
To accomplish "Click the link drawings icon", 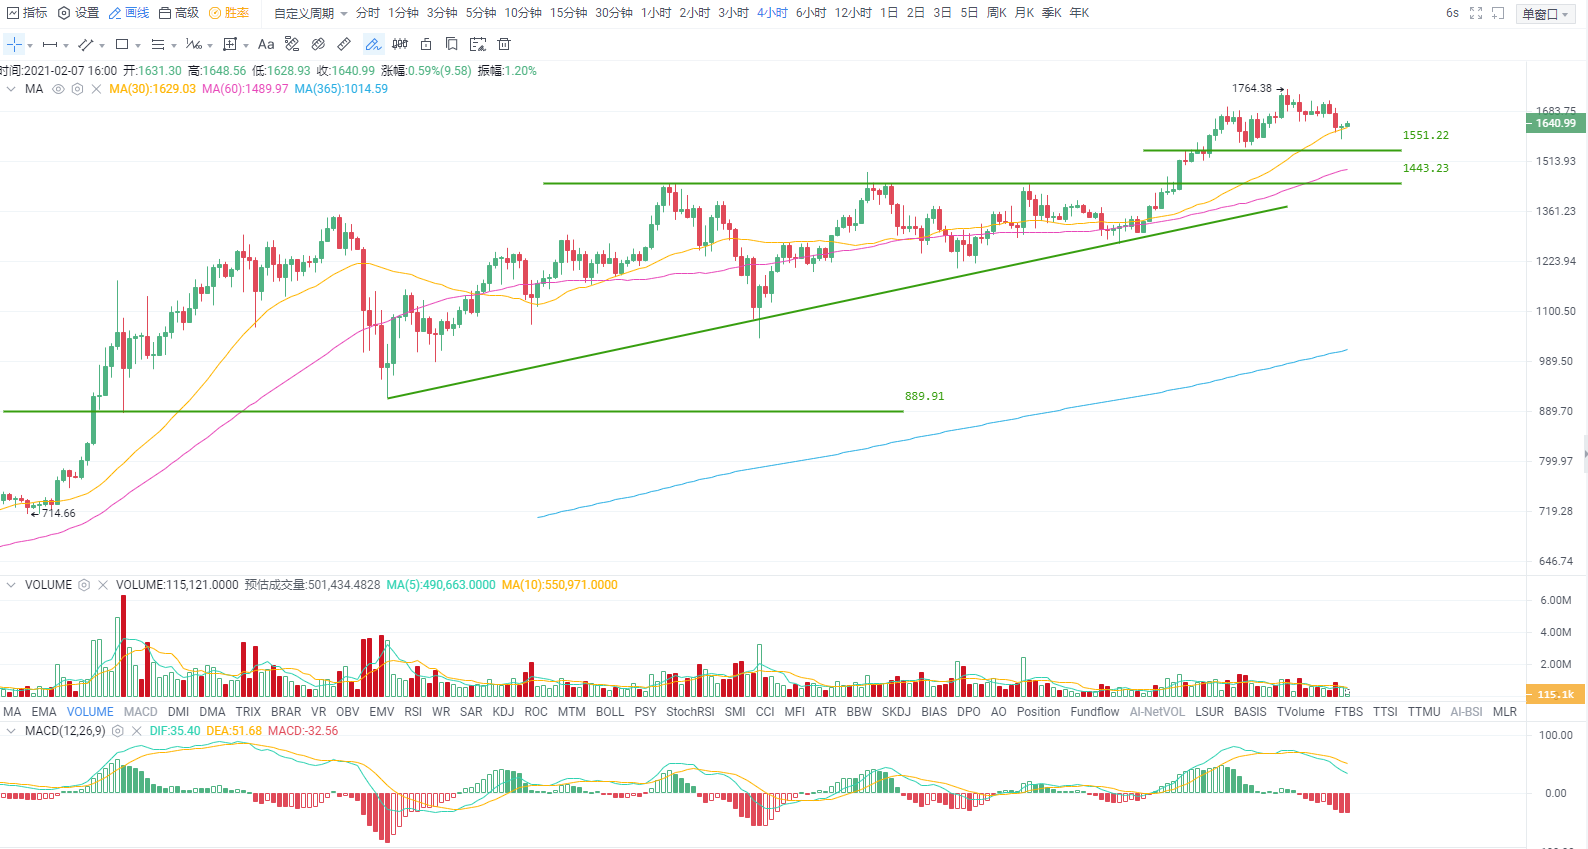I will click(318, 44).
